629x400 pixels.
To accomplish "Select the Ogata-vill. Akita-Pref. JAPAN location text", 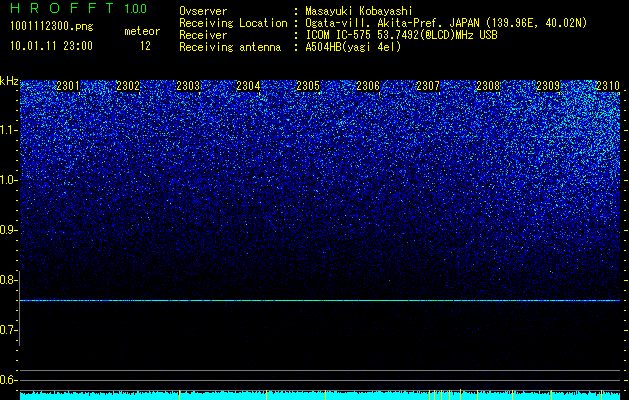I will pyautogui.click(x=446, y=23).
